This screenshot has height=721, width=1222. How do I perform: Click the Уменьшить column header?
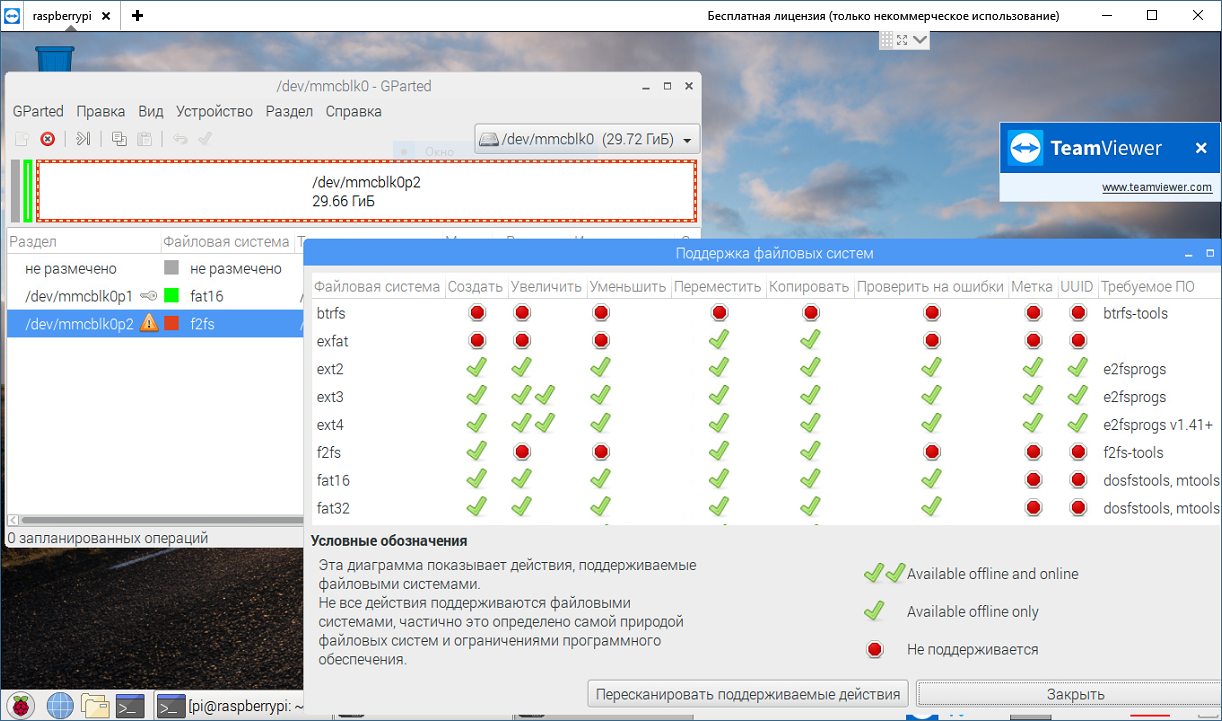pos(628,286)
